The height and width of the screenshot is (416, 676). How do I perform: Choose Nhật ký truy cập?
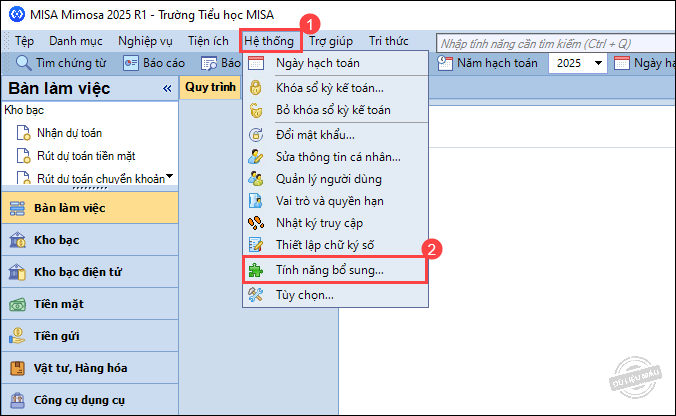(x=335, y=223)
